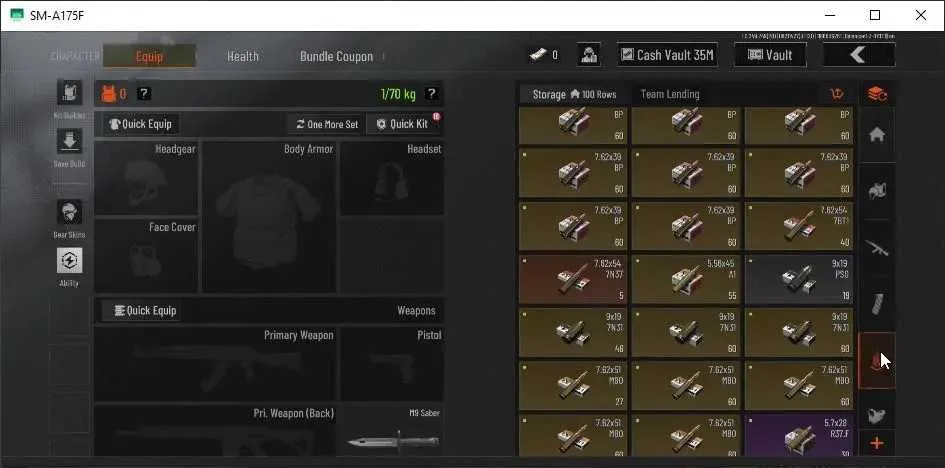Open help icon beside 1/70 kg
This screenshot has width=945, height=468.
point(431,93)
